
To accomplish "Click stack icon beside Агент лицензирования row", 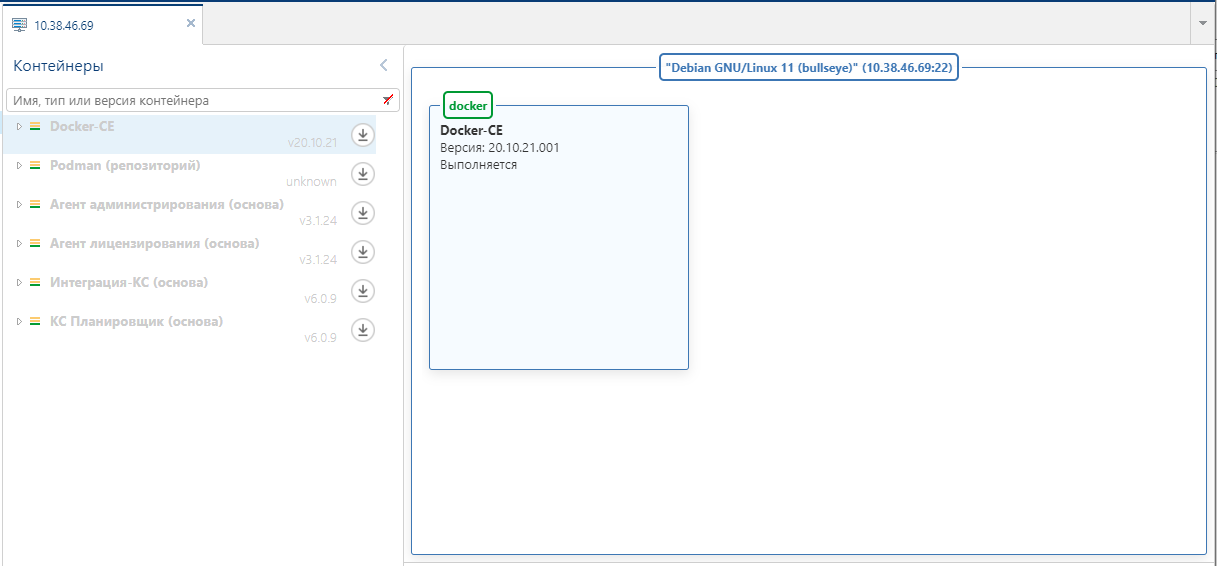I will (x=34, y=244).
